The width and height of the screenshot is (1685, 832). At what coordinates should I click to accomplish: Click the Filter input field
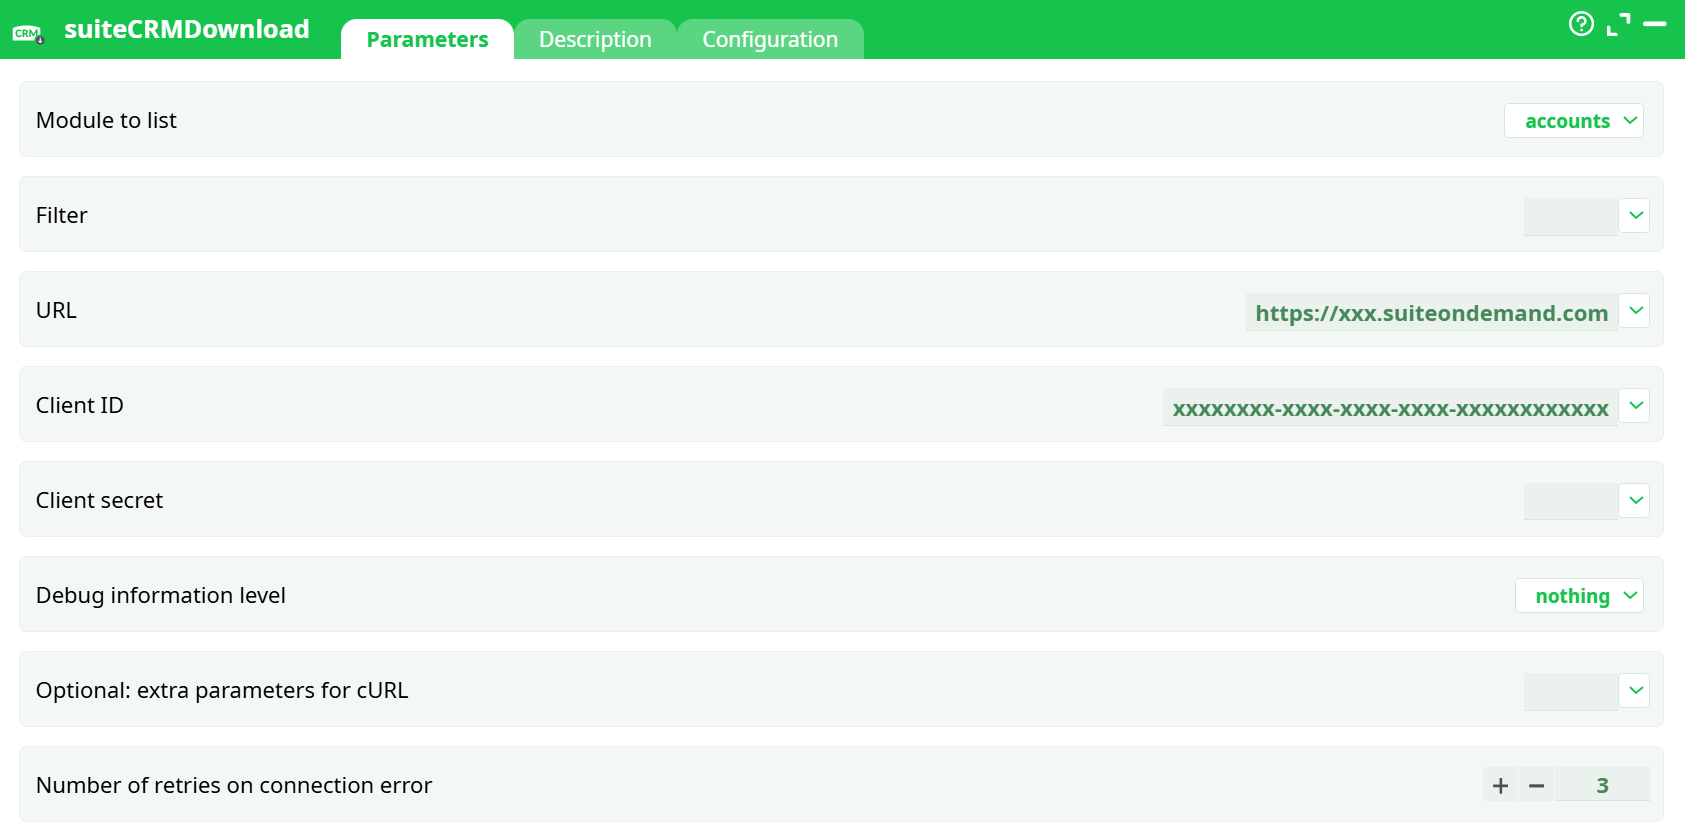tap(1570, 217)
